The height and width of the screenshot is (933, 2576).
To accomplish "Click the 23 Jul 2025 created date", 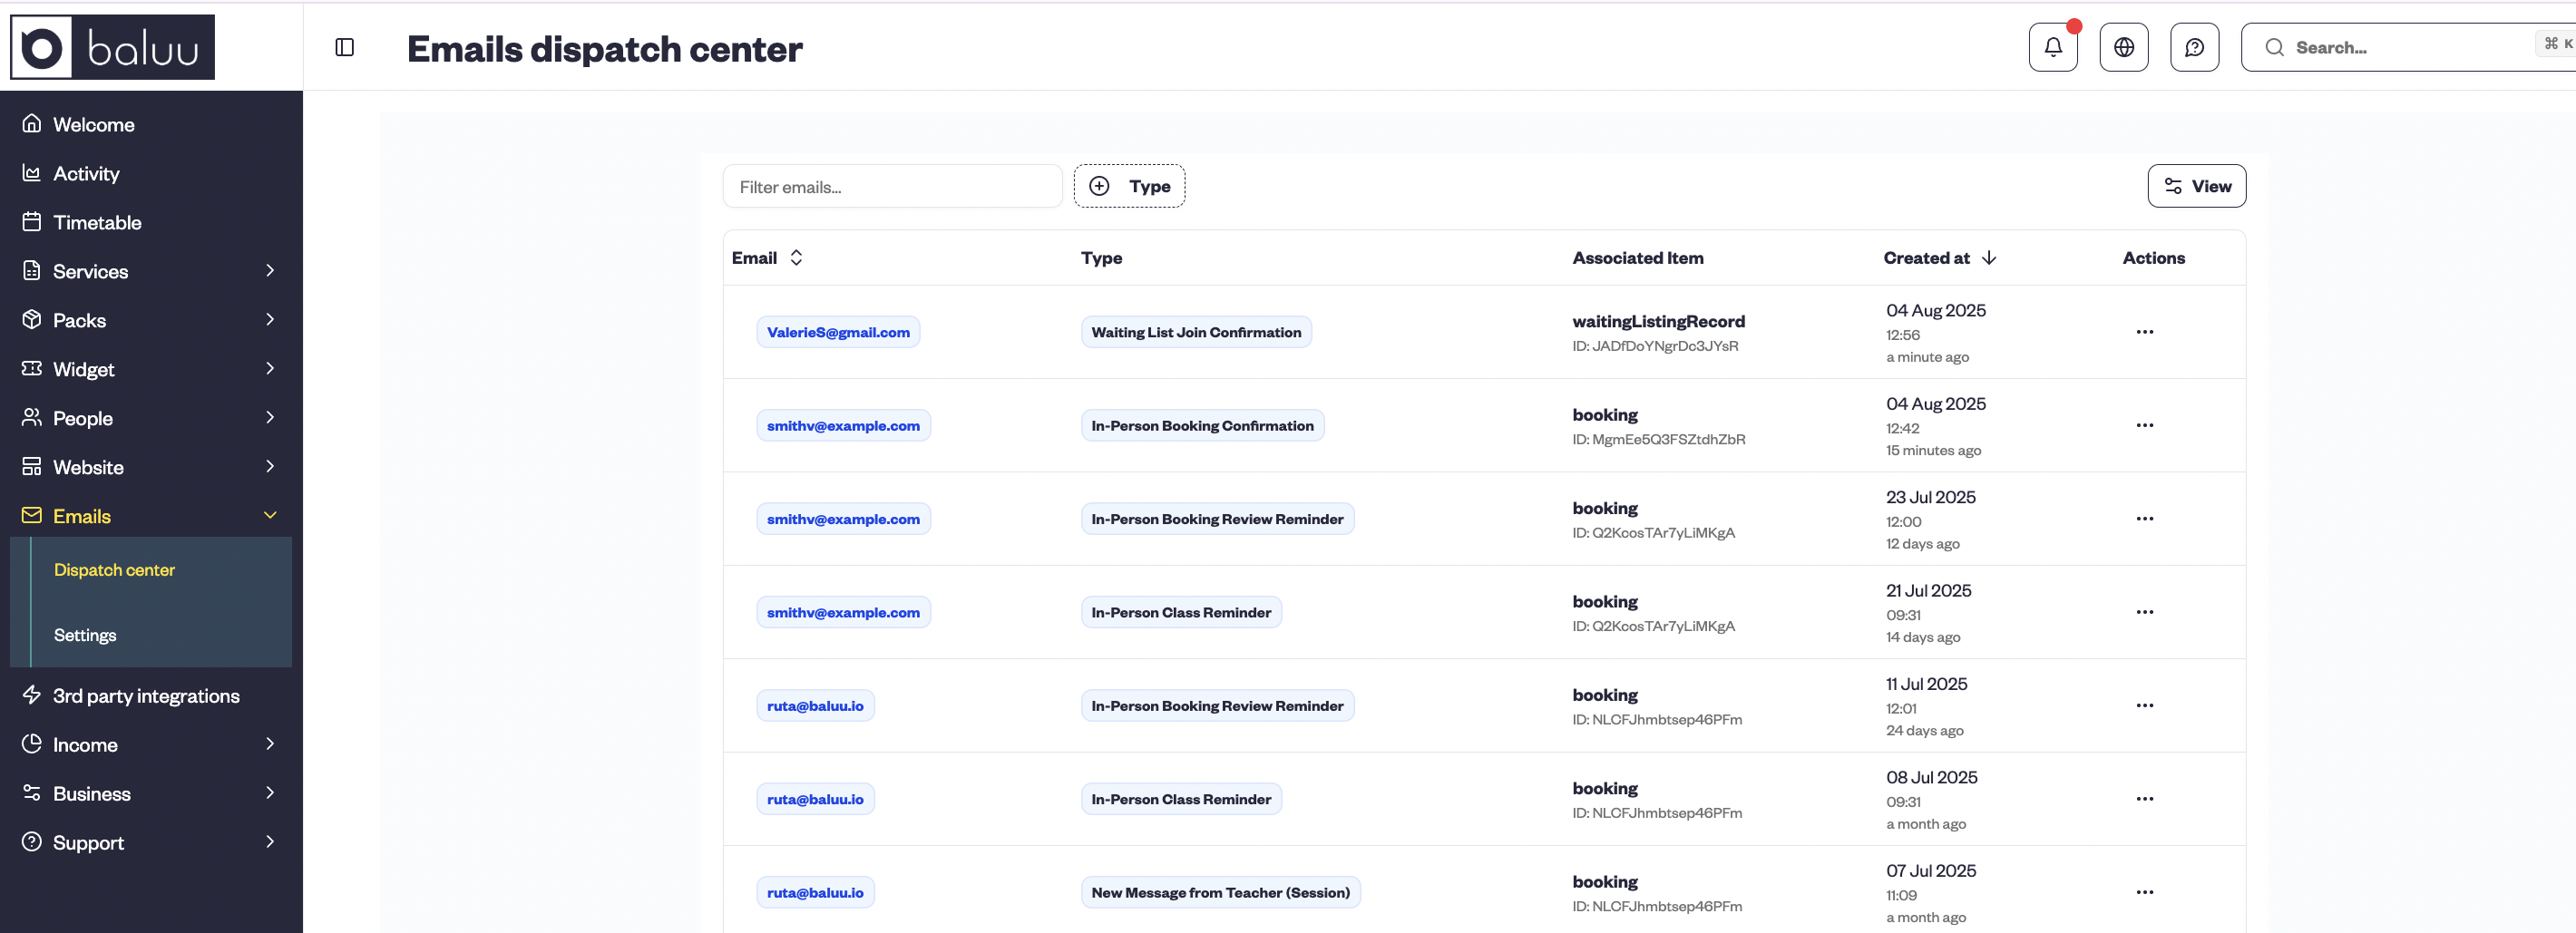I will (1930, 497).
